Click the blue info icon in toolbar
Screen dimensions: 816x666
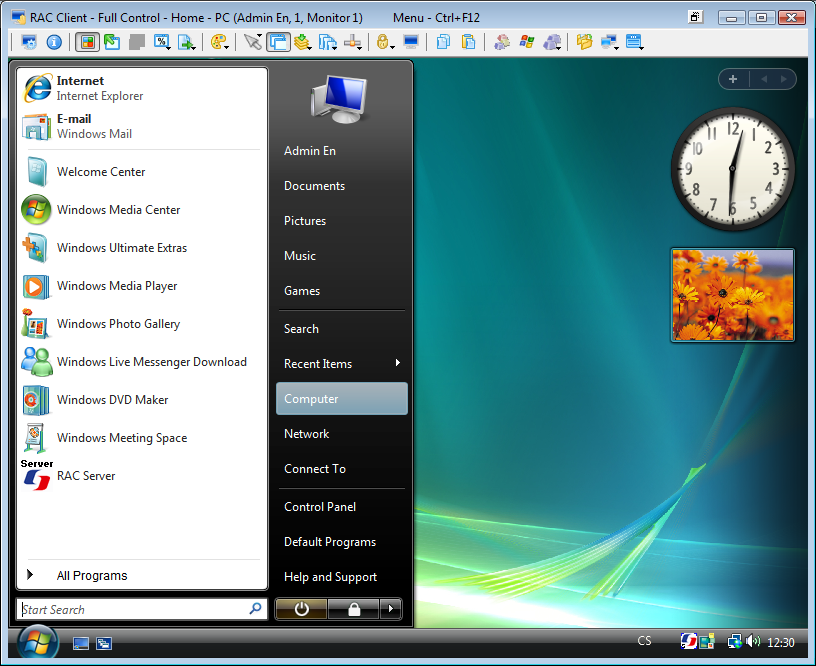(54, 42)
